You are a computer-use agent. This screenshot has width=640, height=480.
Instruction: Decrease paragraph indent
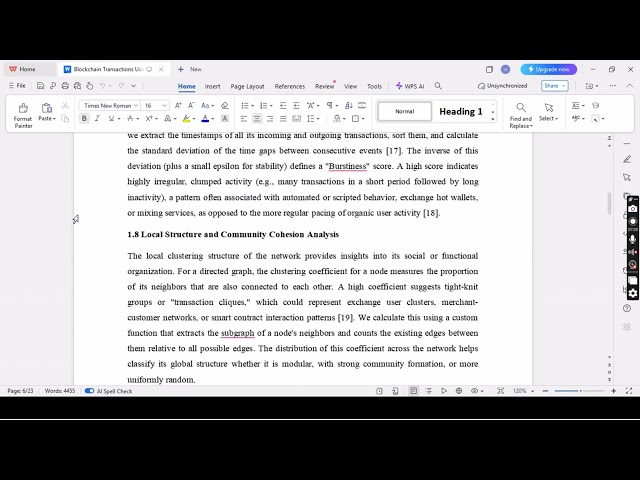coord(283,105)
